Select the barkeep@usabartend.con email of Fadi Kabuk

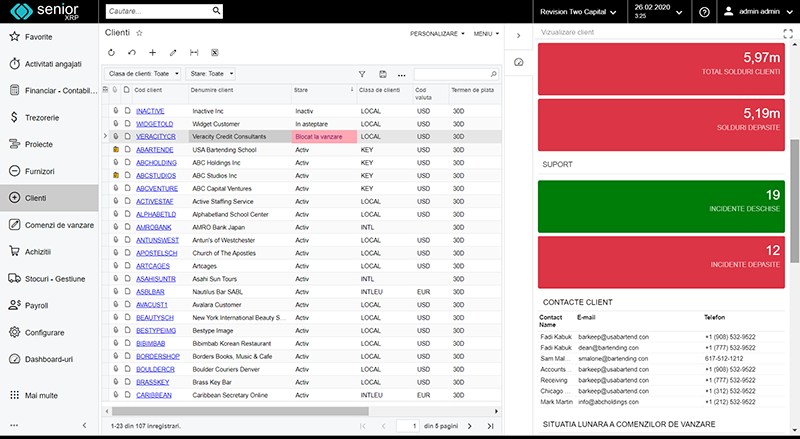(x=613, y=337)
